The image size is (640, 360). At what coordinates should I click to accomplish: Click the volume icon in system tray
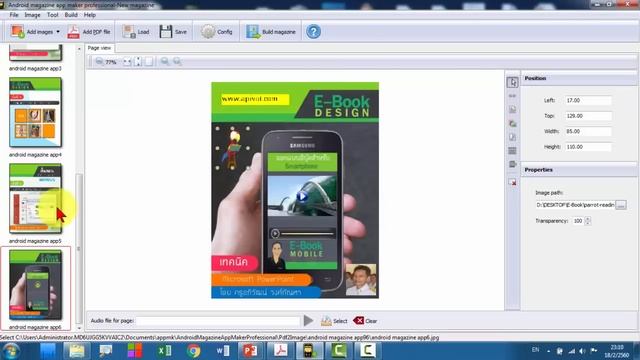(582, 351)
